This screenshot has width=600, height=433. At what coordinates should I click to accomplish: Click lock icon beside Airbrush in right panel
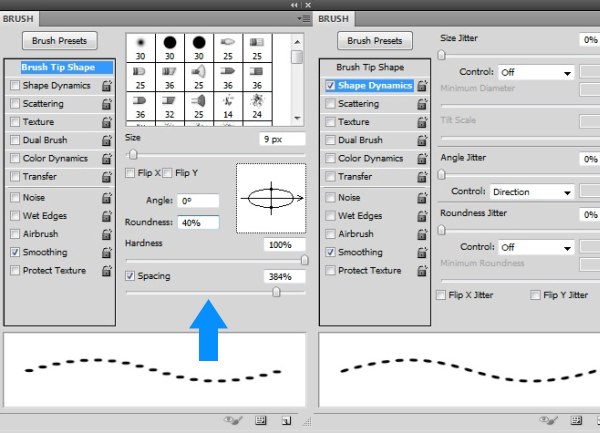(421, 234)
